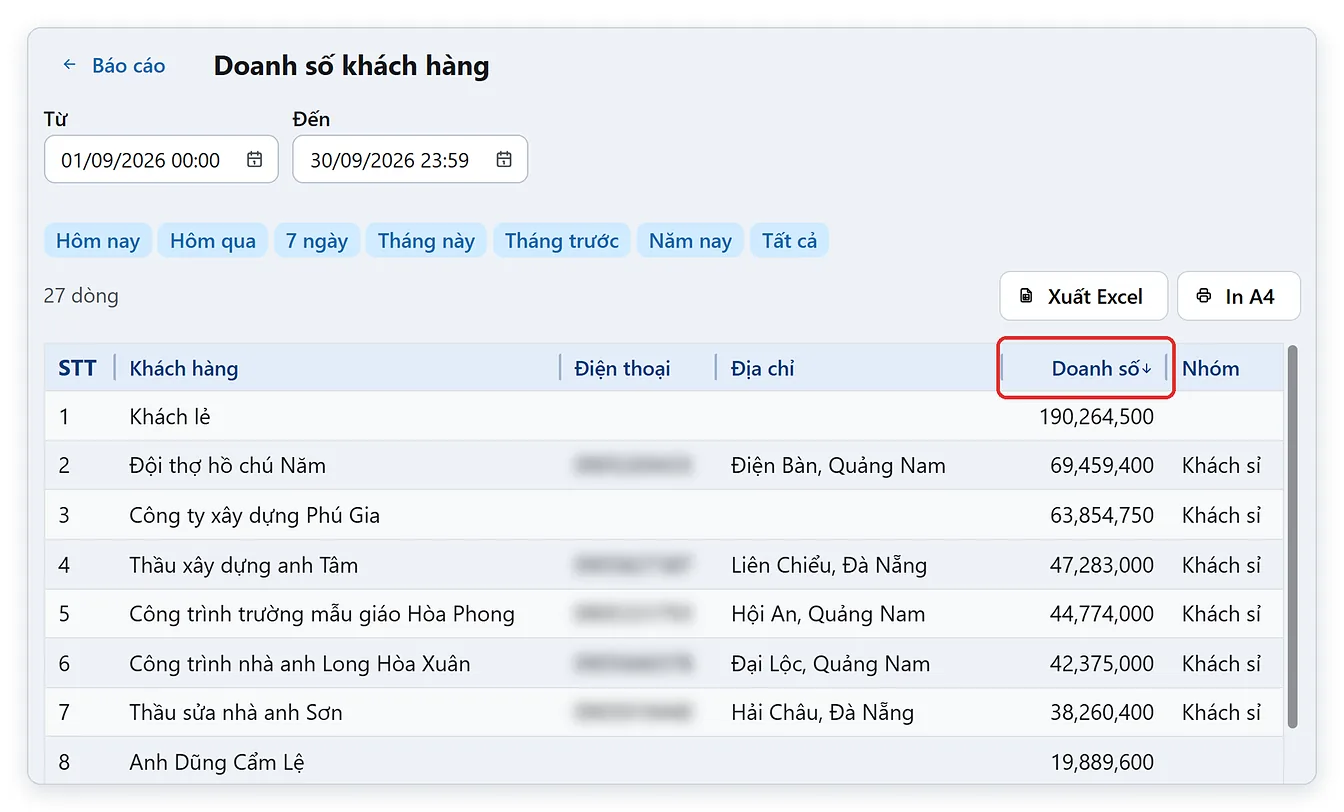
Task: Click the revenue value 47,283,000
Action: click(x=1102, y=565)
